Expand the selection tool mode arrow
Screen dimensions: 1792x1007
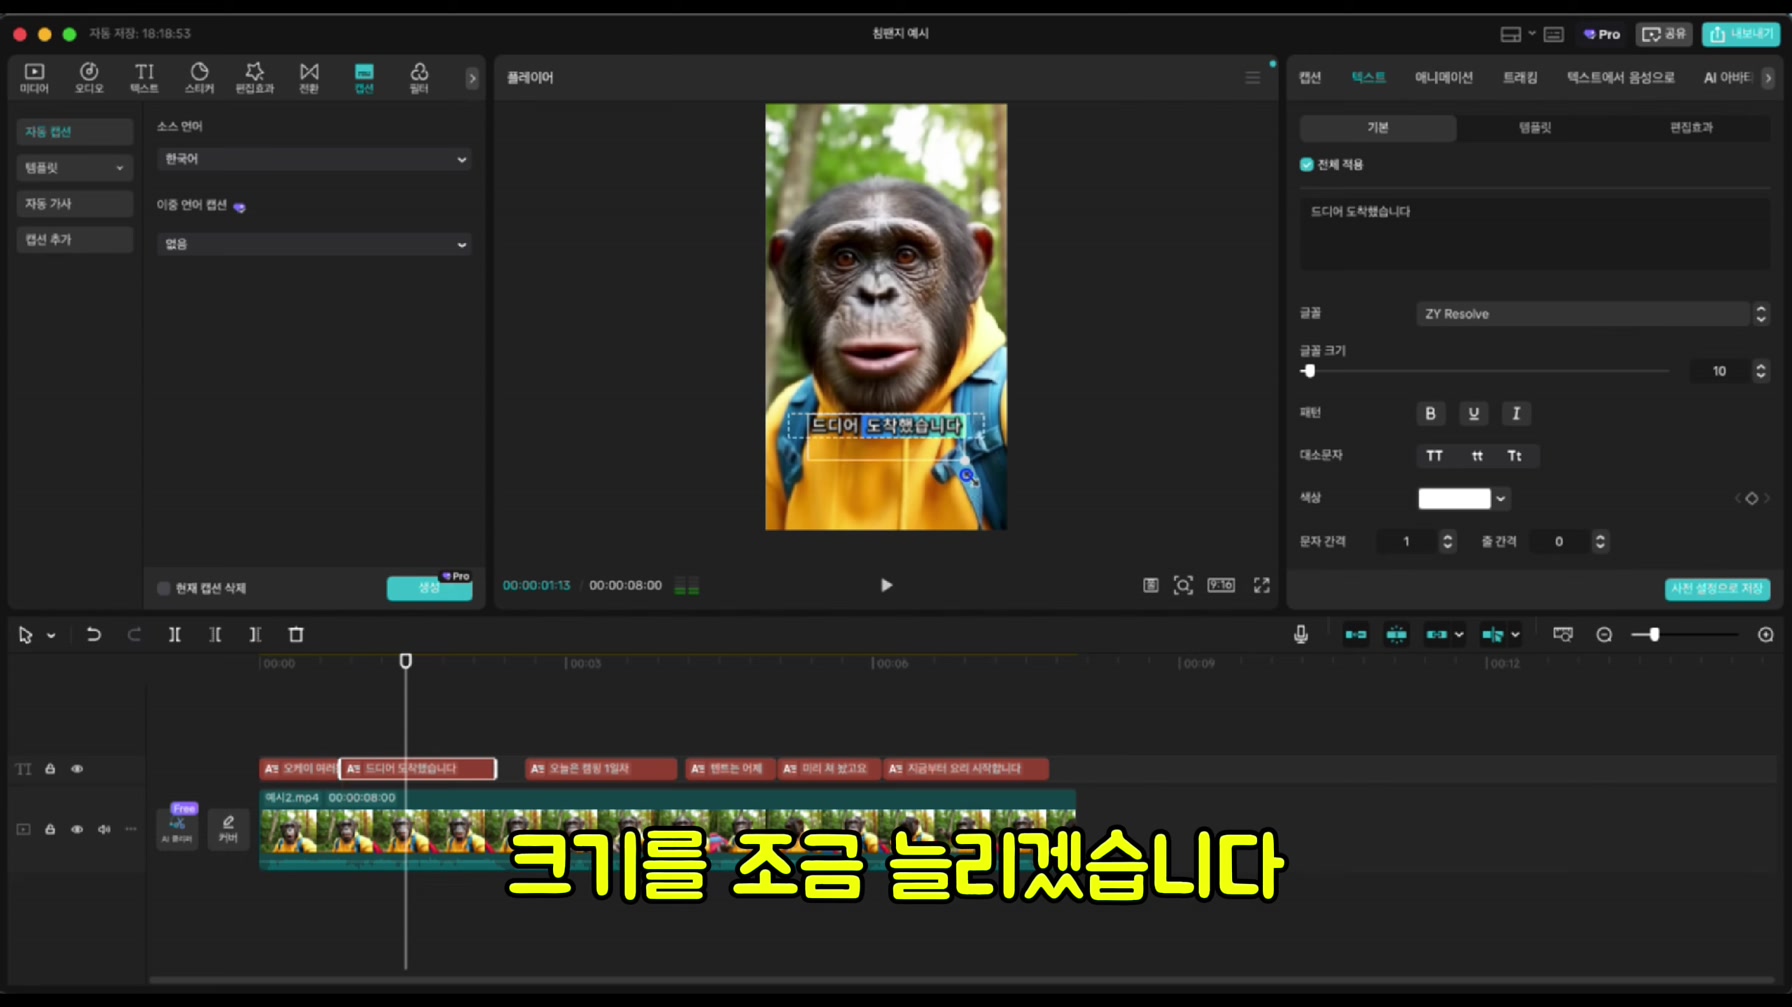51,635
